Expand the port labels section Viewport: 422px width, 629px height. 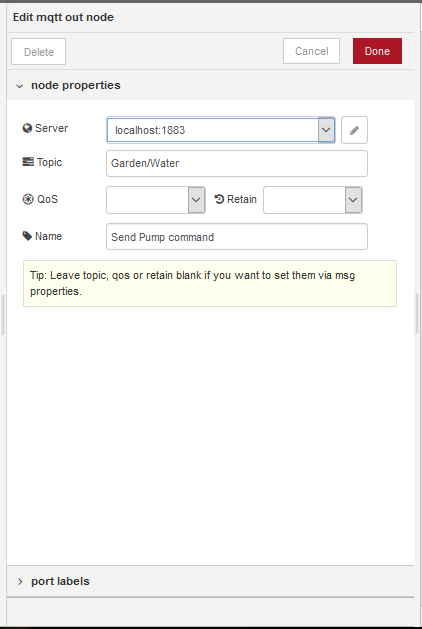(x=20, y=581)
